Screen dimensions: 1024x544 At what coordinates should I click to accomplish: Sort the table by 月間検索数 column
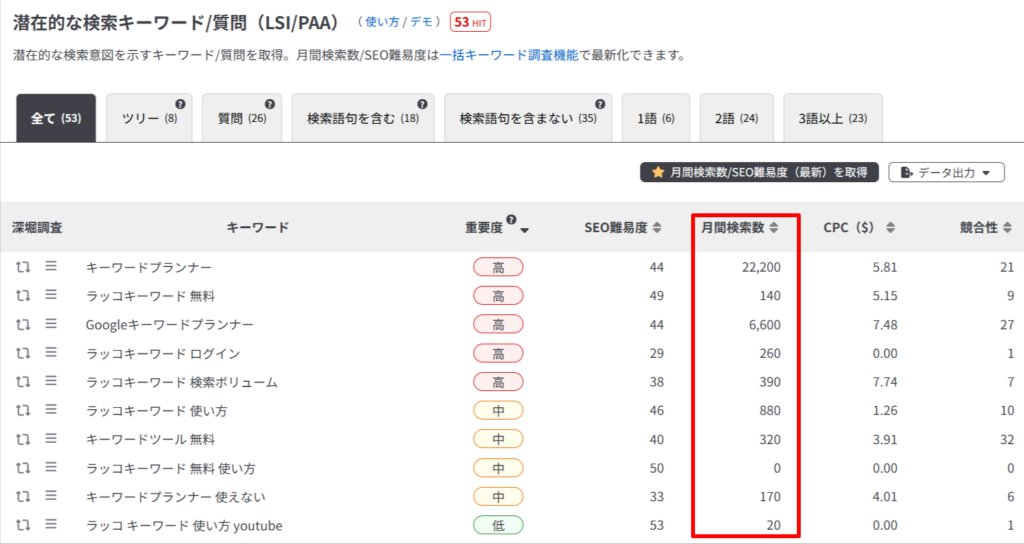point(739,228)
